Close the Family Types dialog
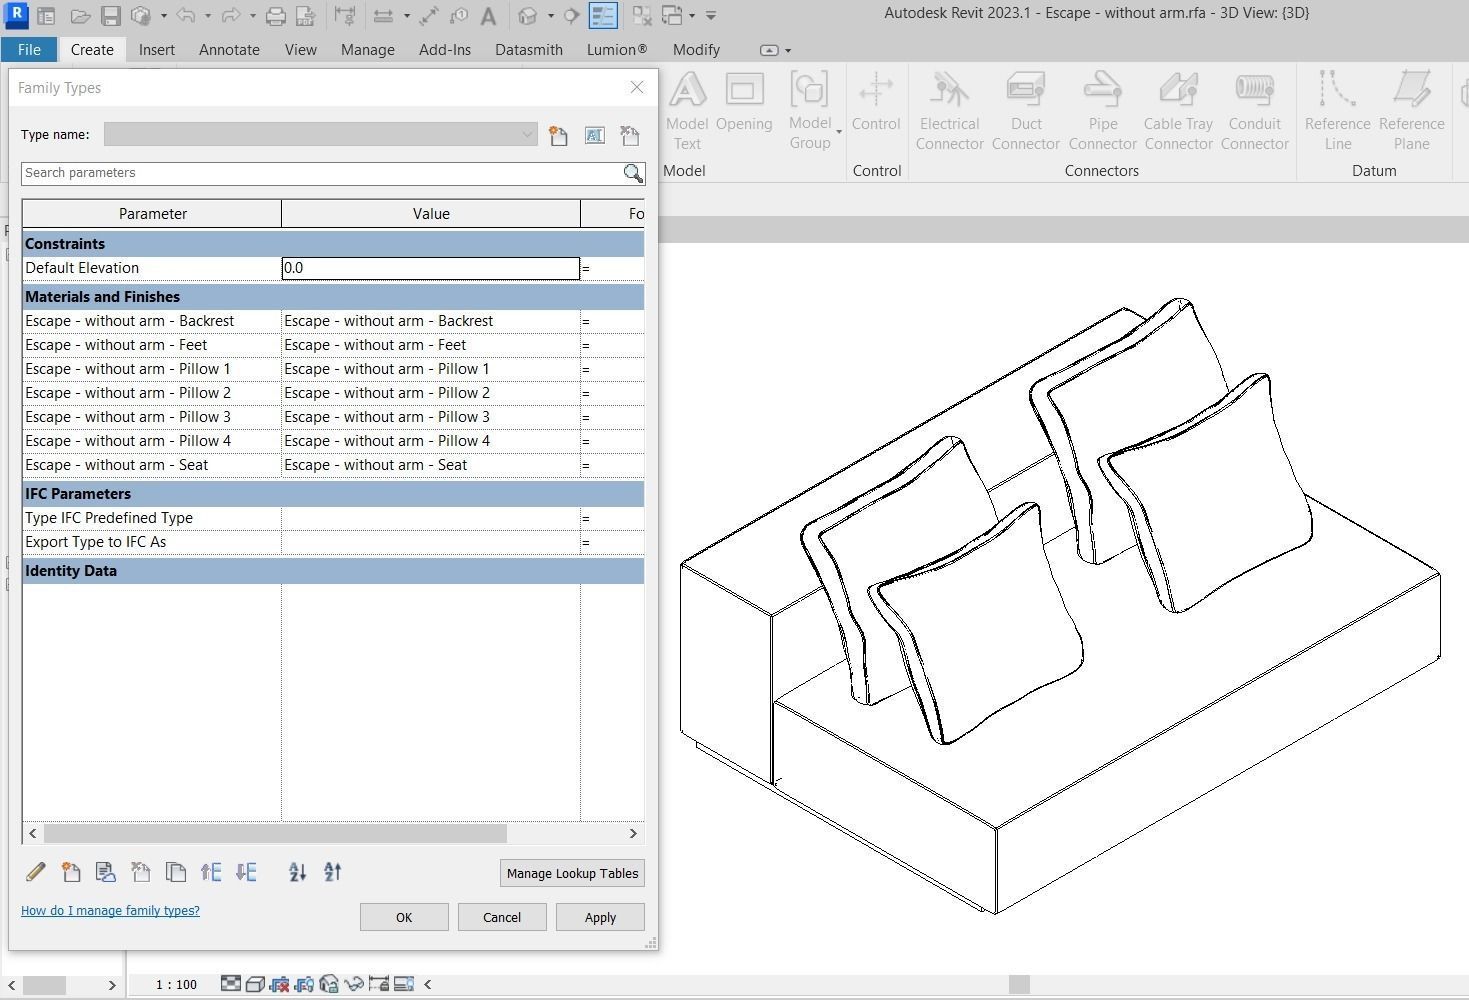1469x1000 pixels. point(637,87)
